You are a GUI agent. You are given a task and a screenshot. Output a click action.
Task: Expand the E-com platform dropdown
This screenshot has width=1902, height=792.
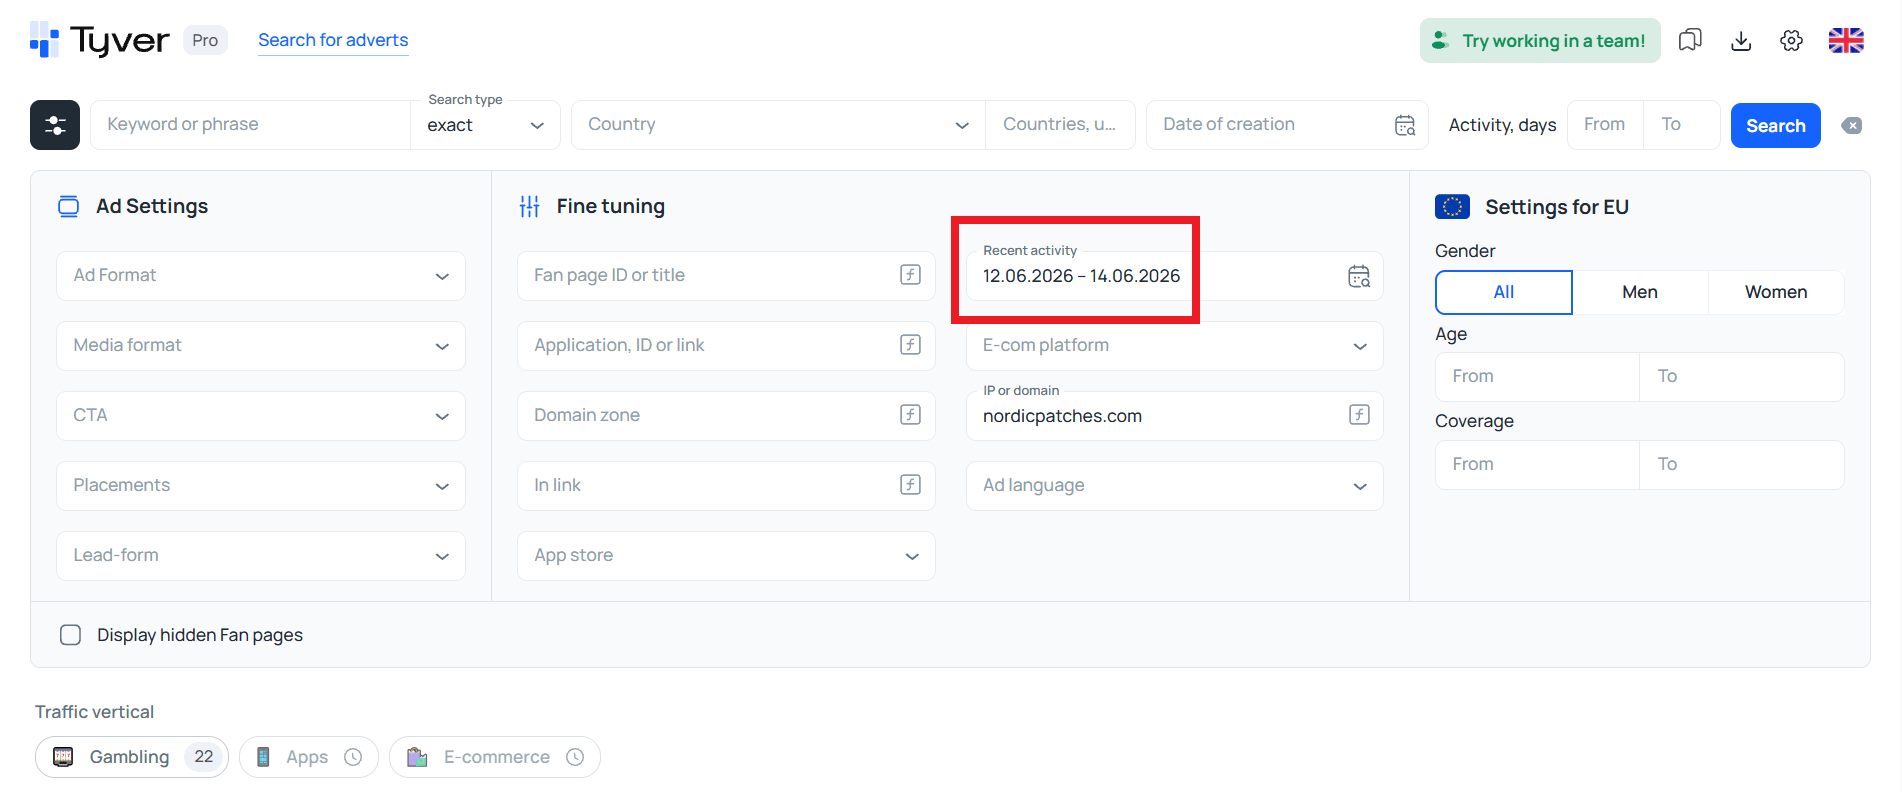point(1175,346)
